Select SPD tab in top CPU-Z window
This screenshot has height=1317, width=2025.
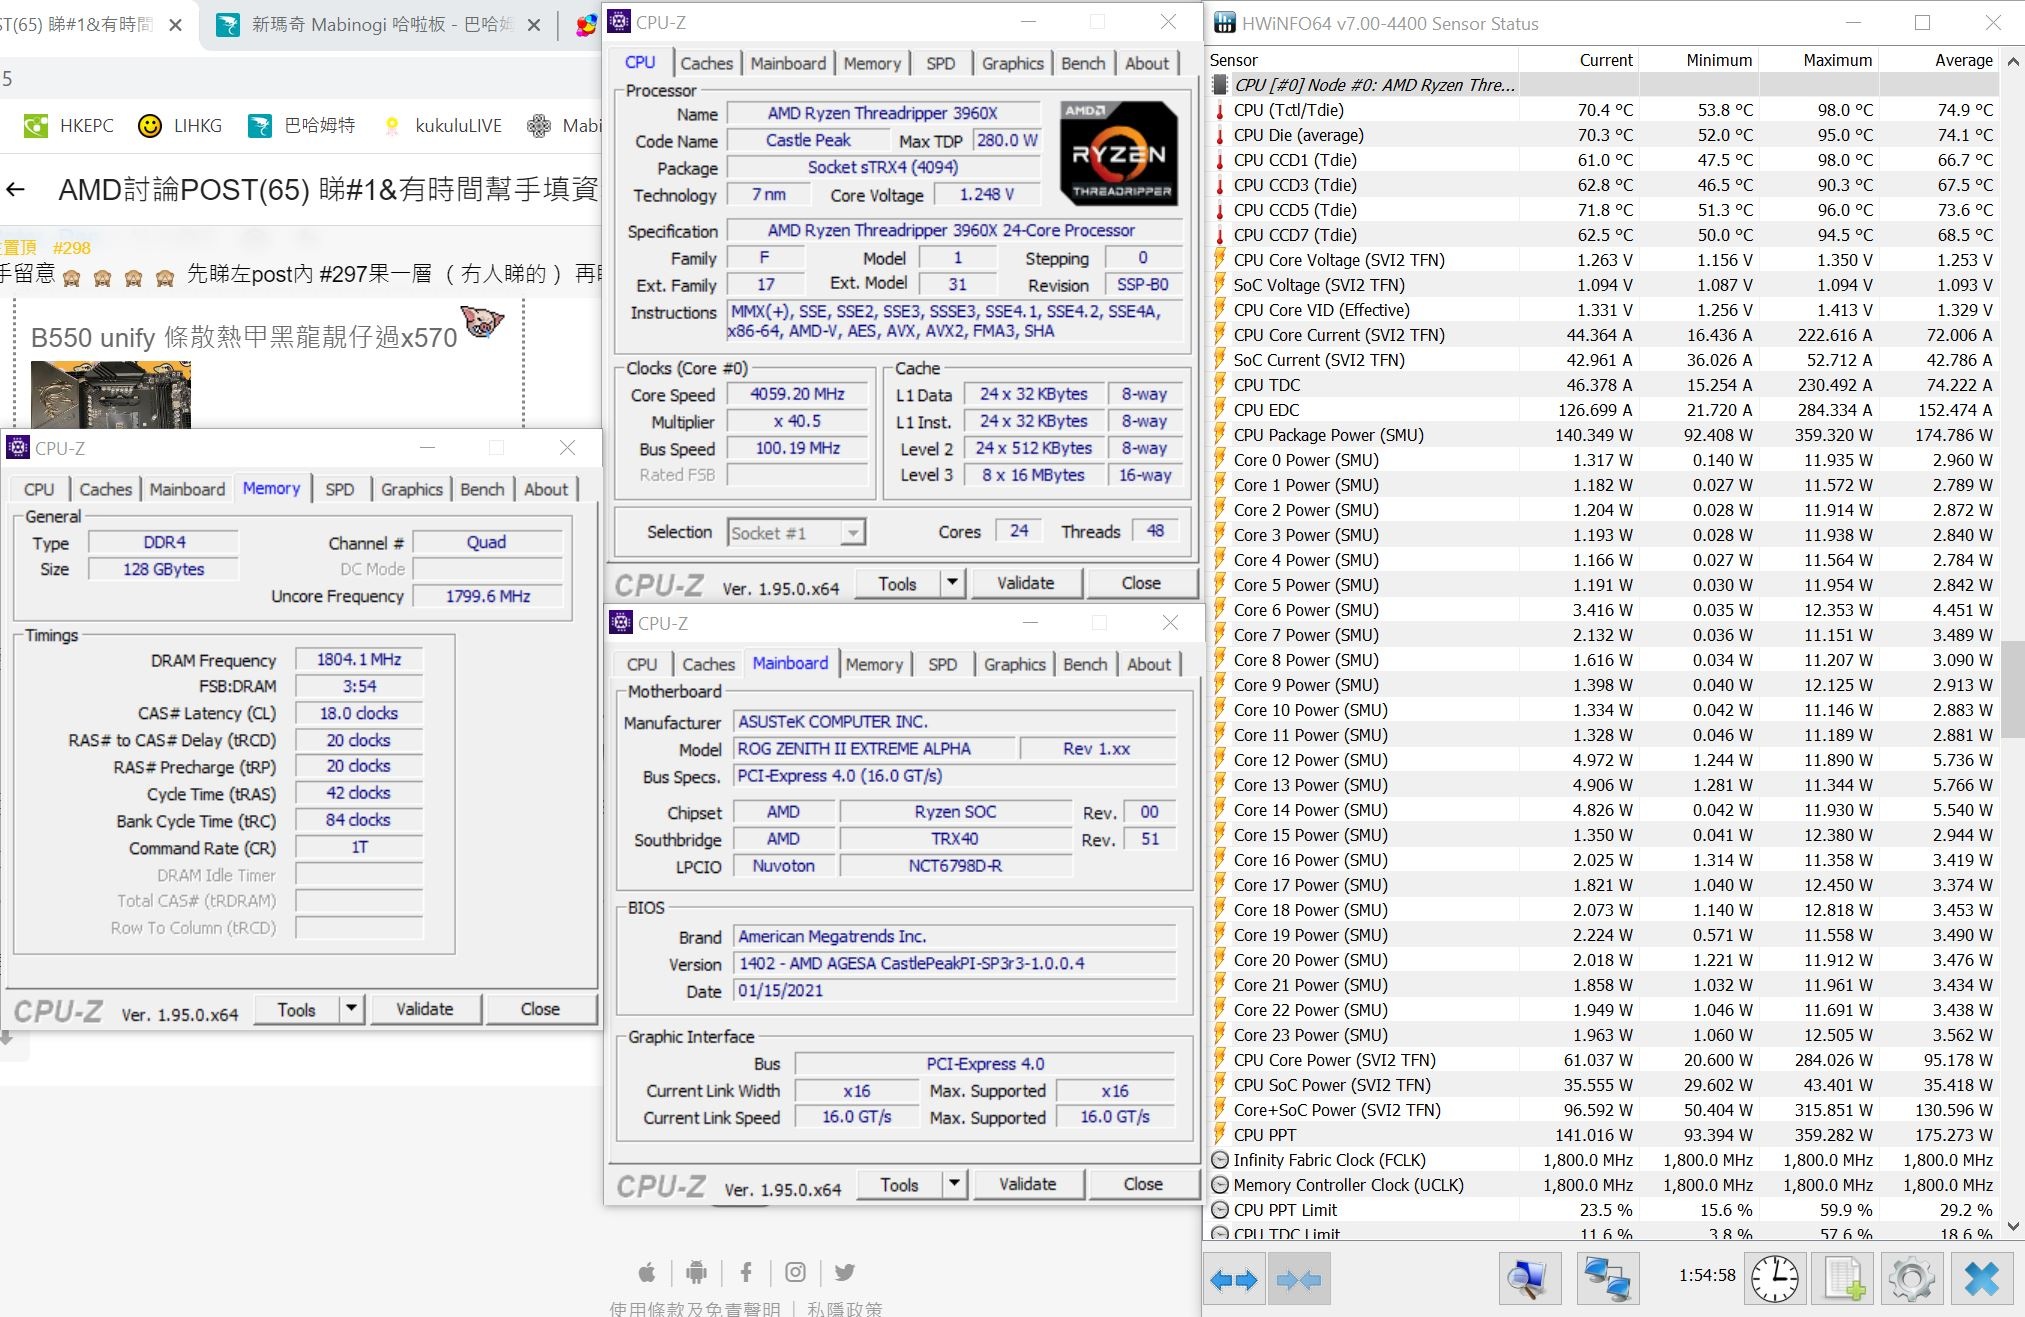pos(940,63)
